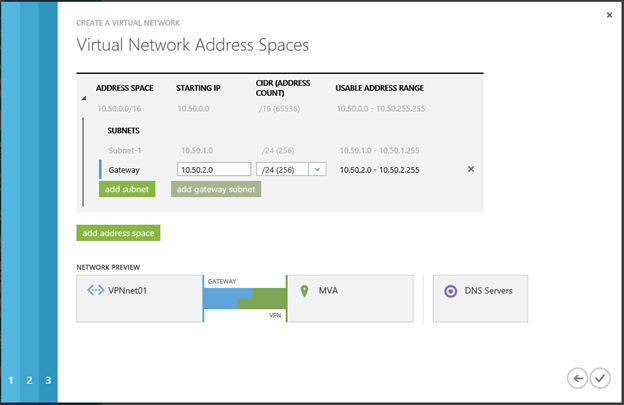Select wizard step 3

tap(47, 380)
